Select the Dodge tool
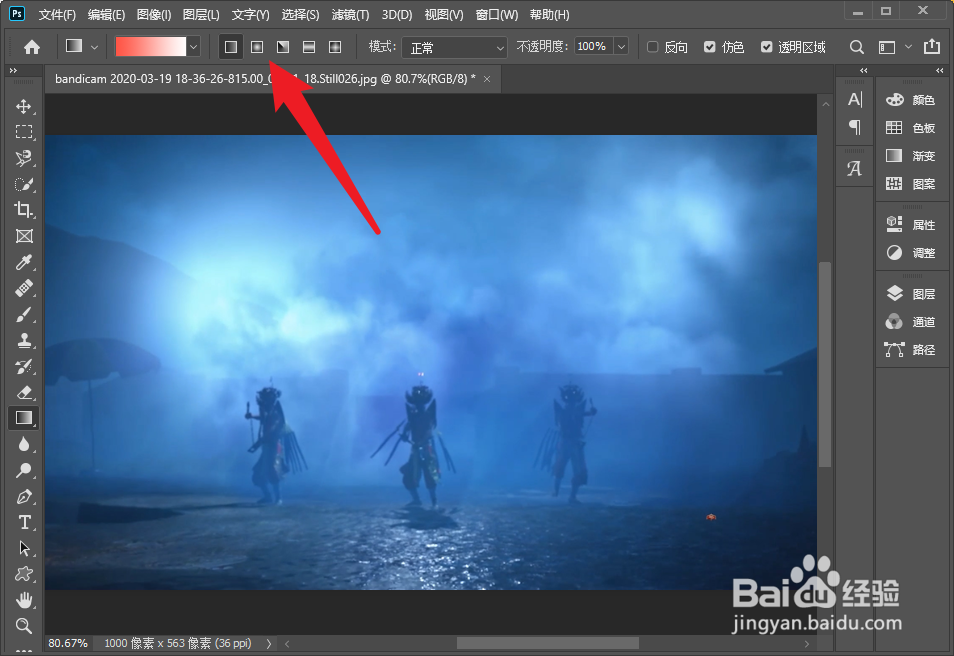The width and height of the screenshot is (954, 656). (x=24, y=470)
